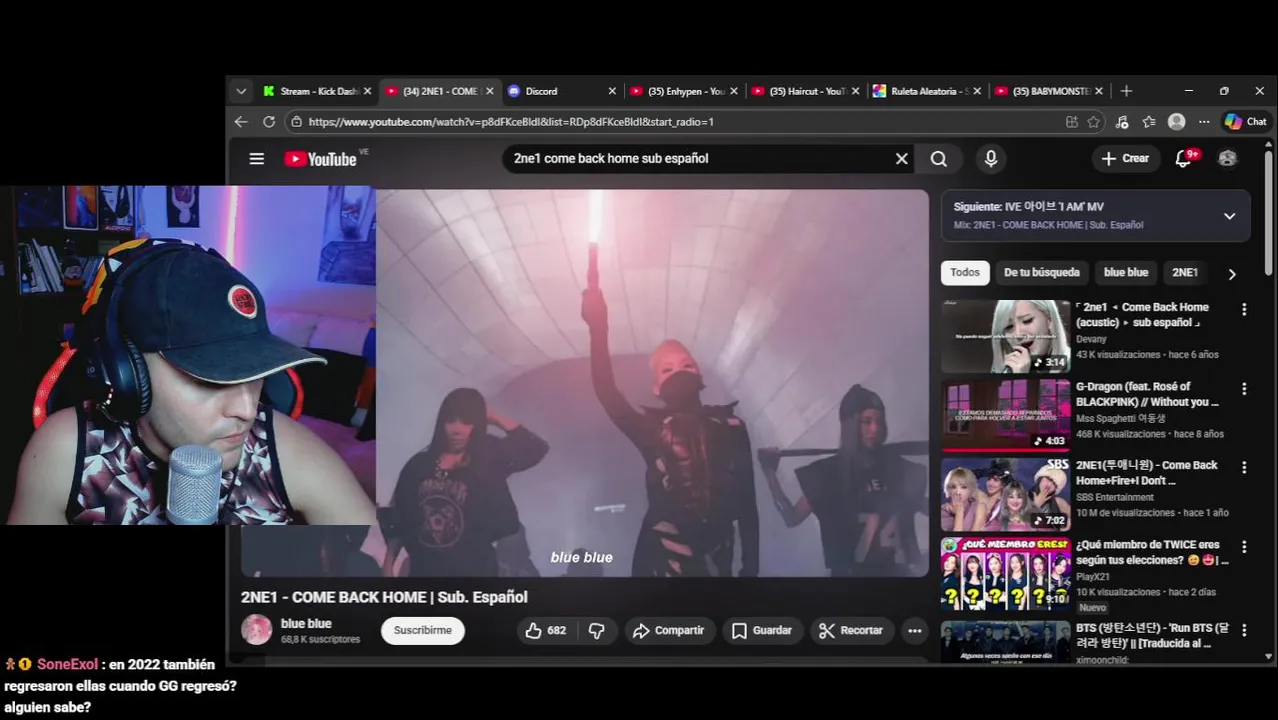Add page to favorites star
Screen dimensions: 1278x720
[x=1094, y=121]
